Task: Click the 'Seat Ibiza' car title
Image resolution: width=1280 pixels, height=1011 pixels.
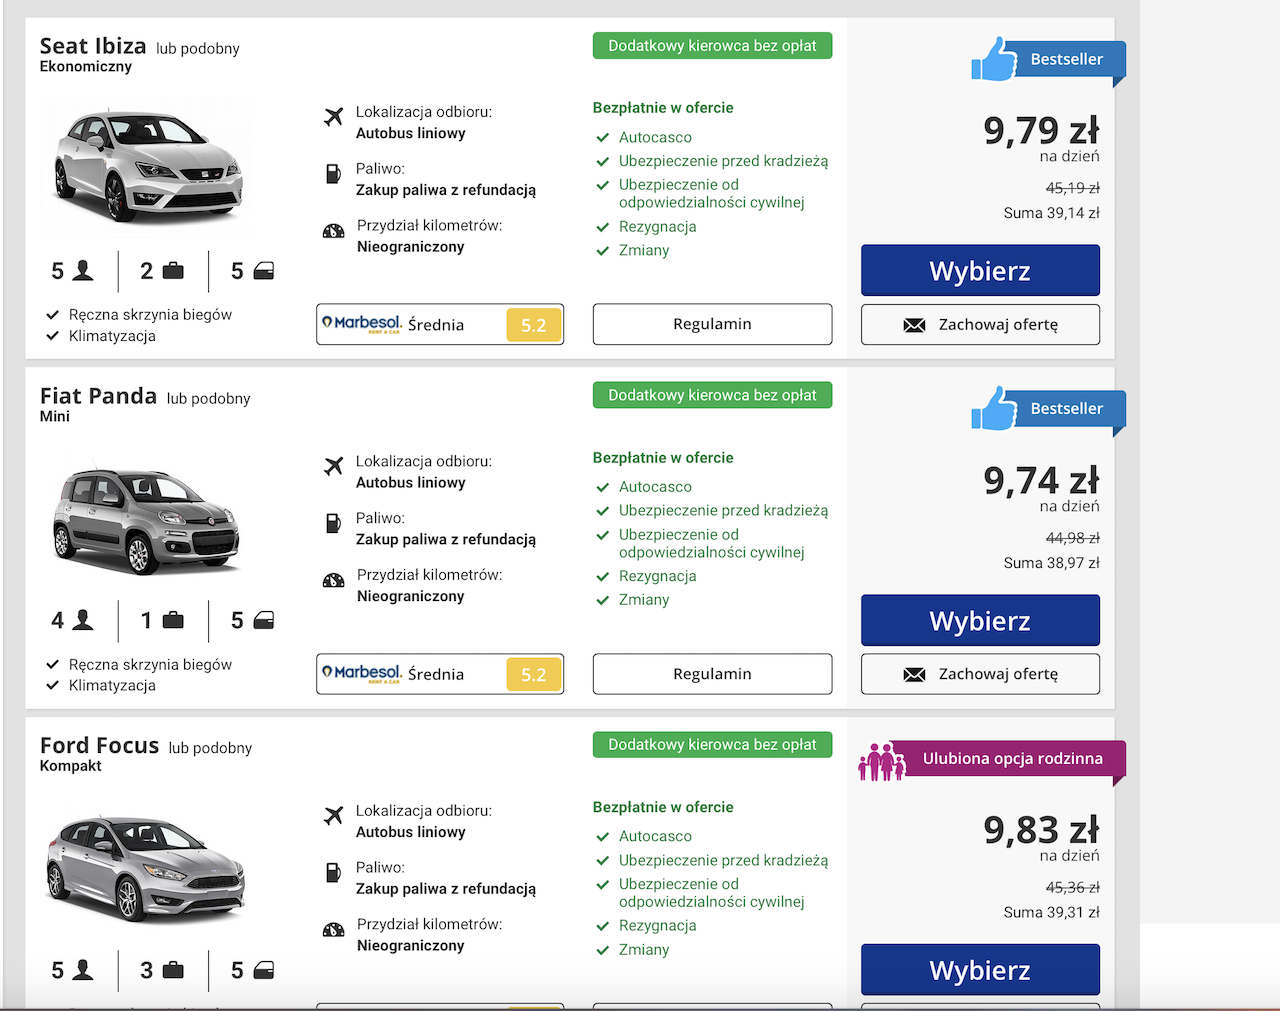Action: 93,46
